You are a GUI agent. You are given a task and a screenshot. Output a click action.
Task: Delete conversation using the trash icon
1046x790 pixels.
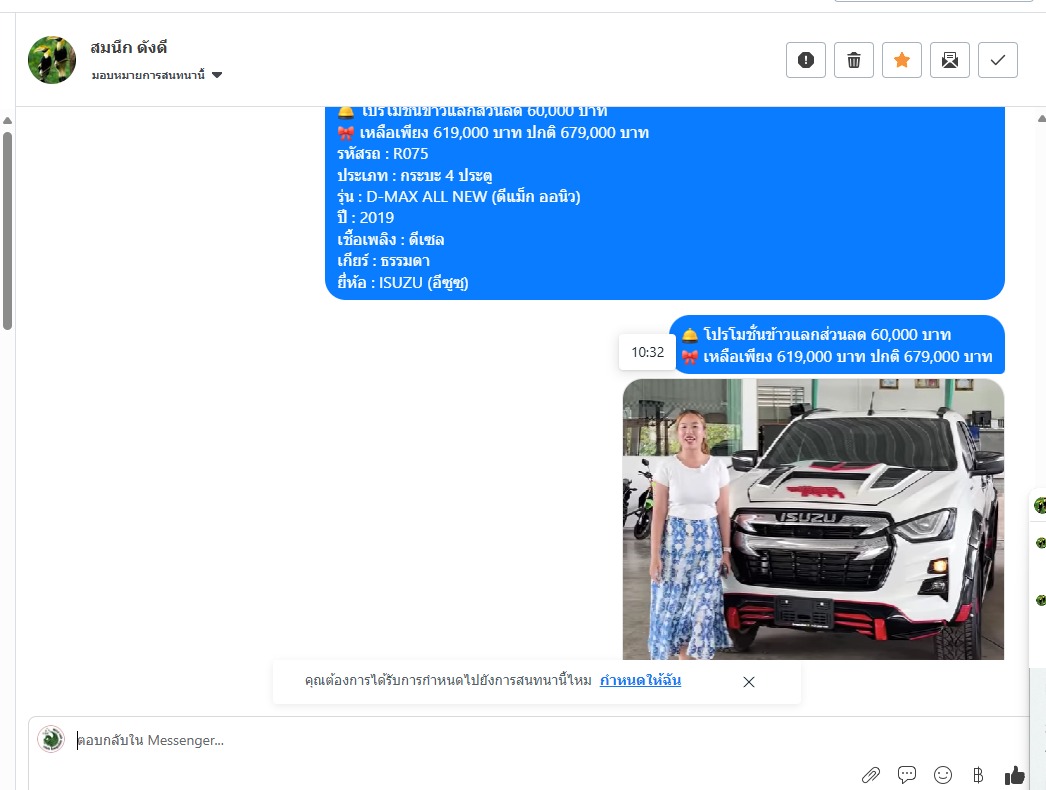[854, 60]
